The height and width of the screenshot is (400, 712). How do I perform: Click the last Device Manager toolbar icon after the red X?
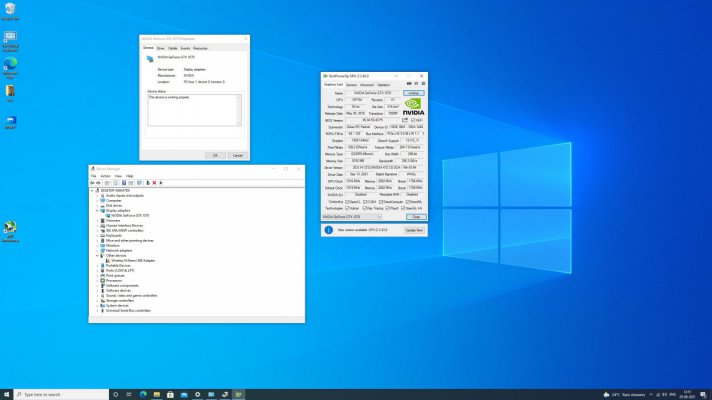[x=161, y=183]
